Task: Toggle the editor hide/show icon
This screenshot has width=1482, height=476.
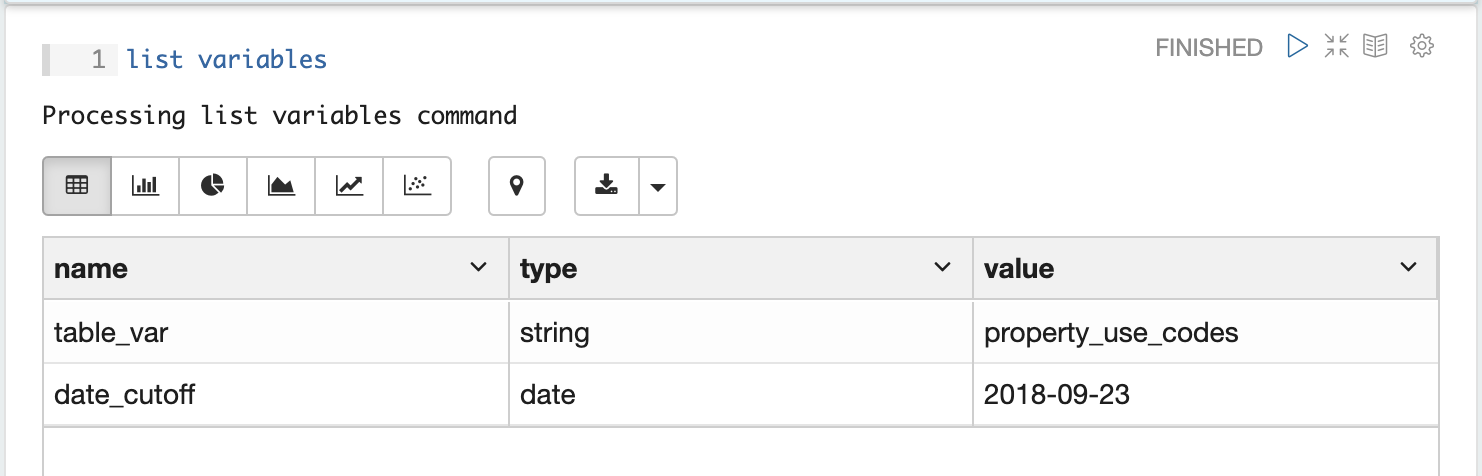Action: coord(1336,46)
